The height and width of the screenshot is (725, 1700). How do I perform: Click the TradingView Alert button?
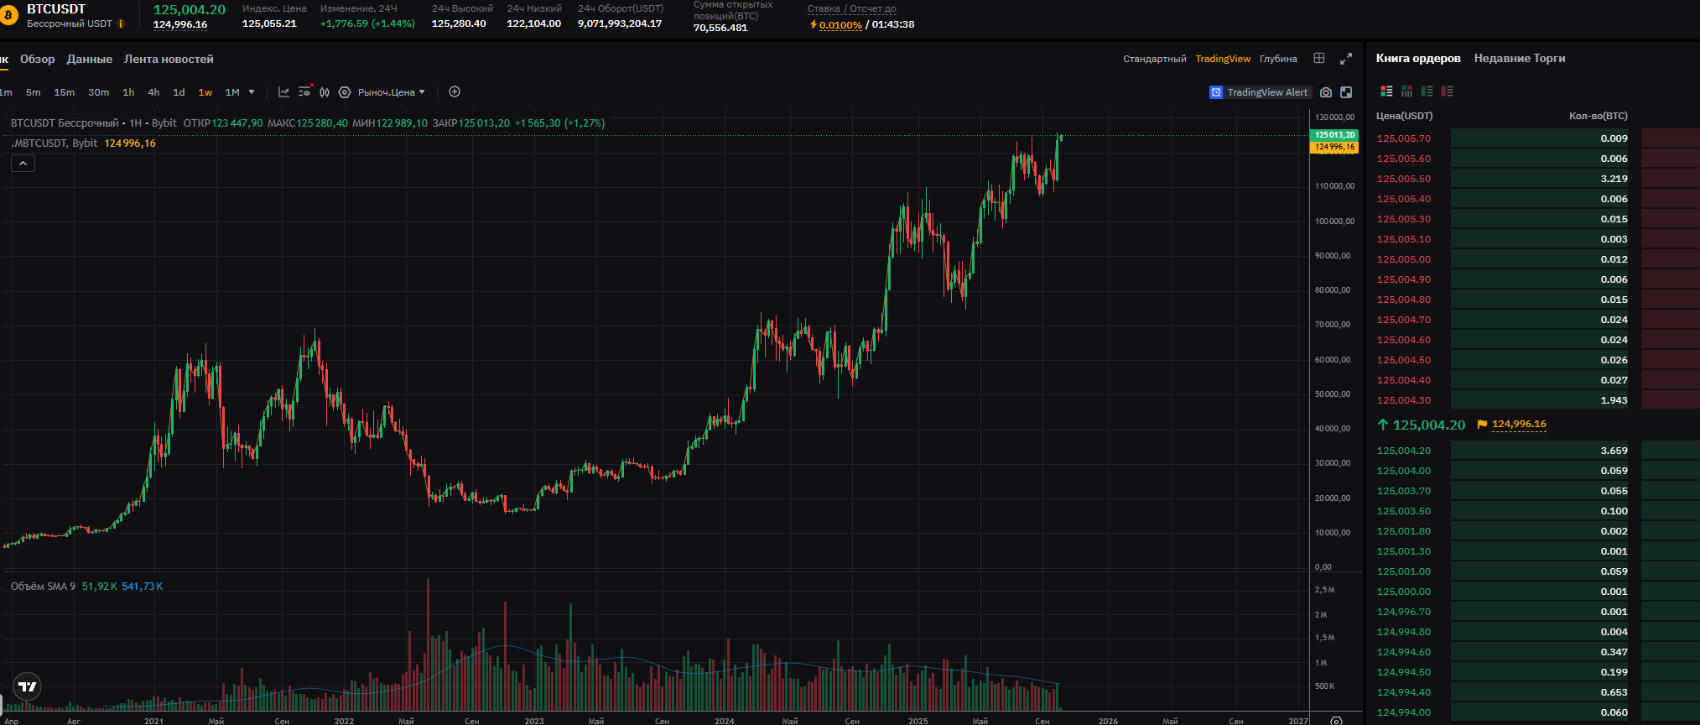(1259, 92)
